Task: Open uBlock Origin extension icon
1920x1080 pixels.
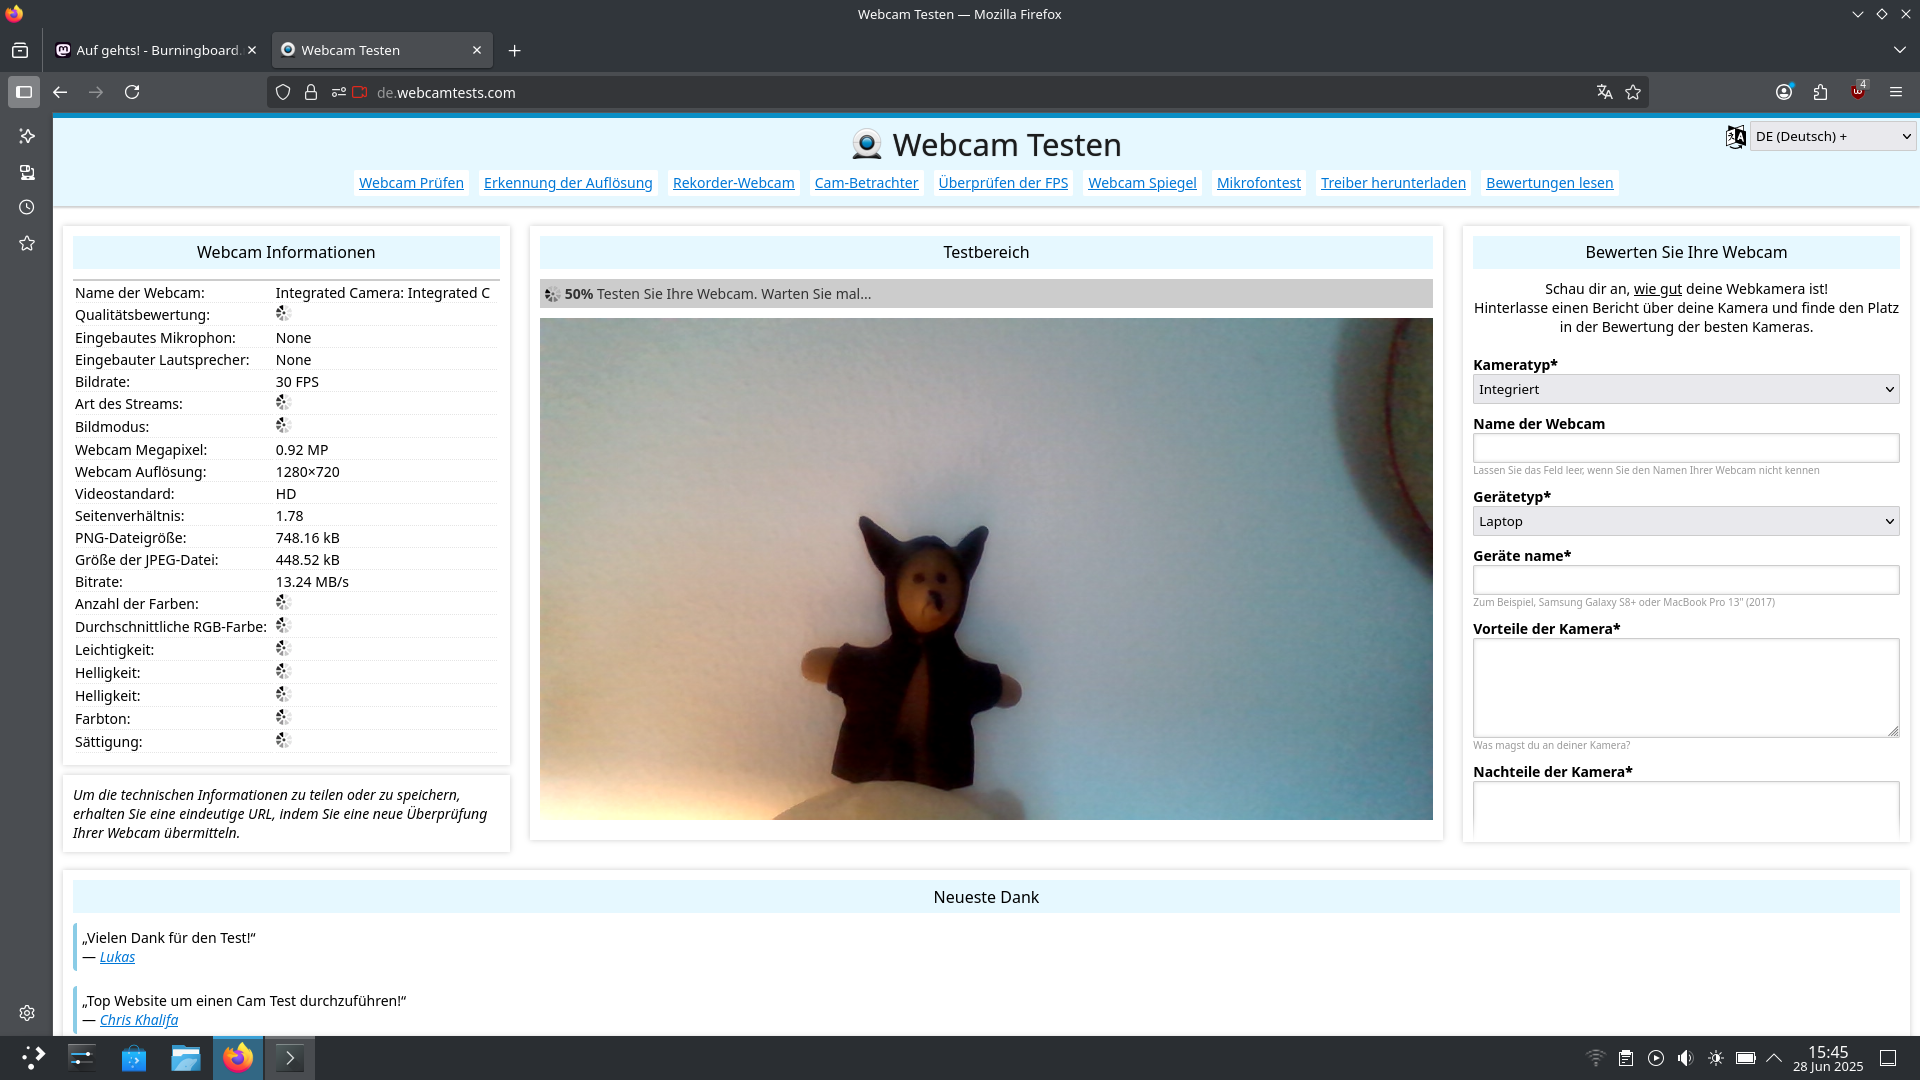Action: tap(1857, 92)
